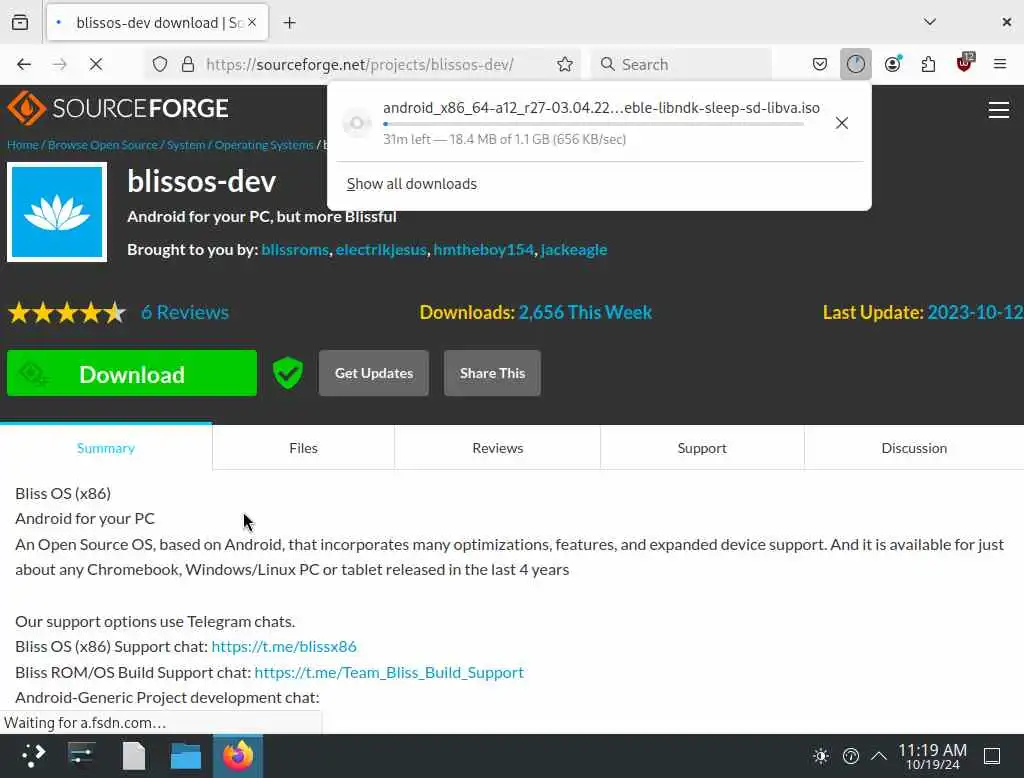Open hmtheboy154 author profile
Screen dimensions: 1024x778
click(483, 250)
